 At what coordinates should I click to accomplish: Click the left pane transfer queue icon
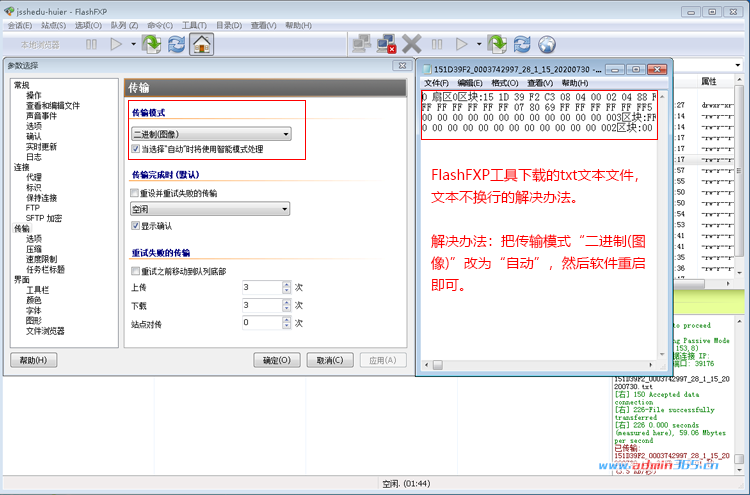click(x=152, y=44)
